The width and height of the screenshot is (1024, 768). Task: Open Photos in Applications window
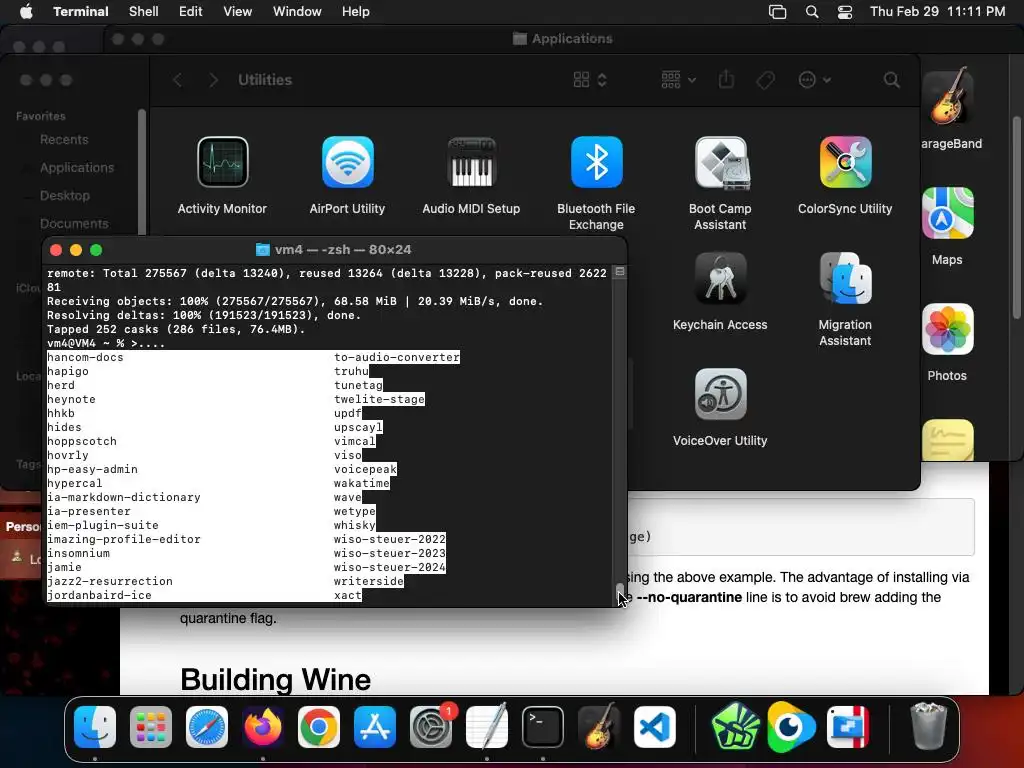click(x=948, y=329)
